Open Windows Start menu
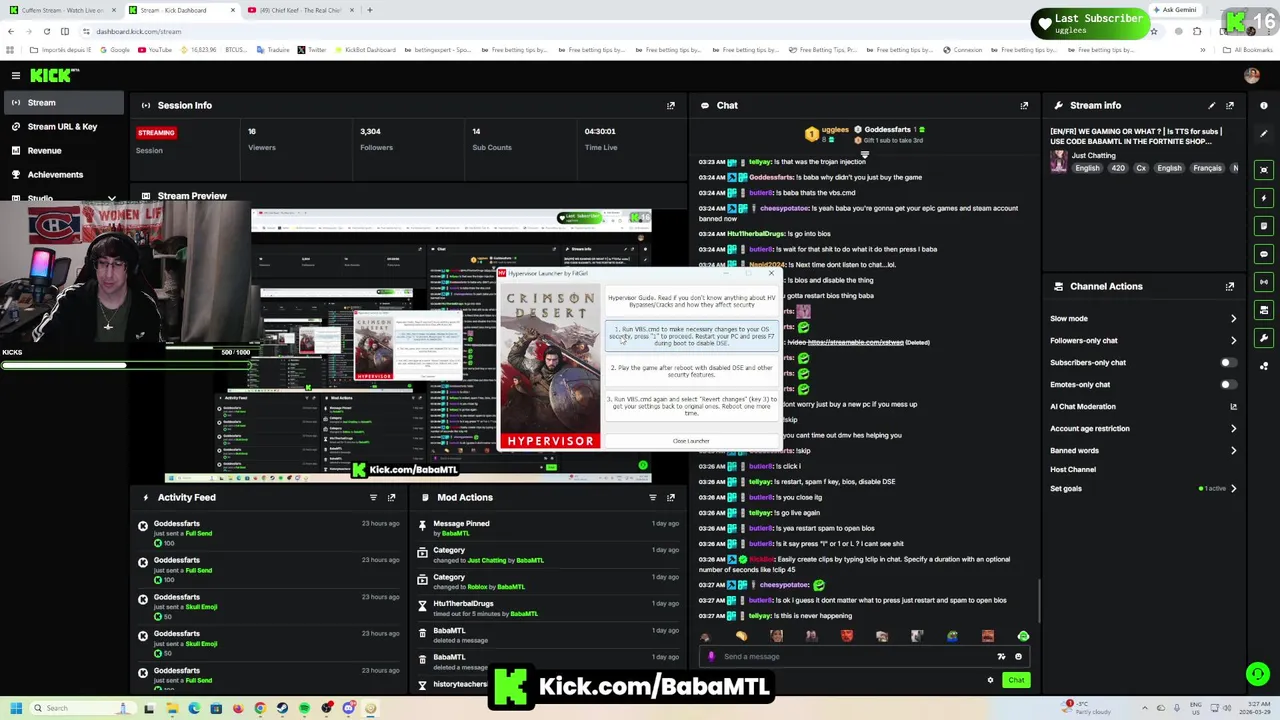This screenshot has width=1280, height=720. (15, 708)
